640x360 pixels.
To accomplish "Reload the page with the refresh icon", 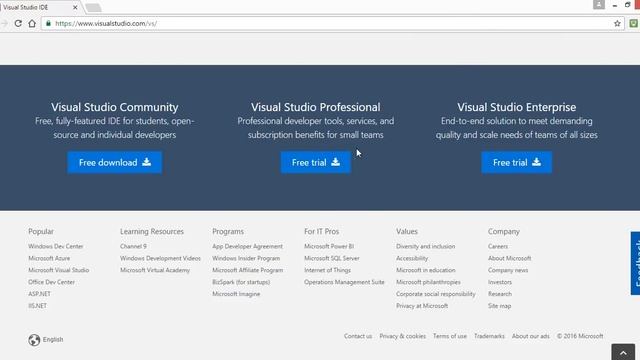I will point(18,23).
